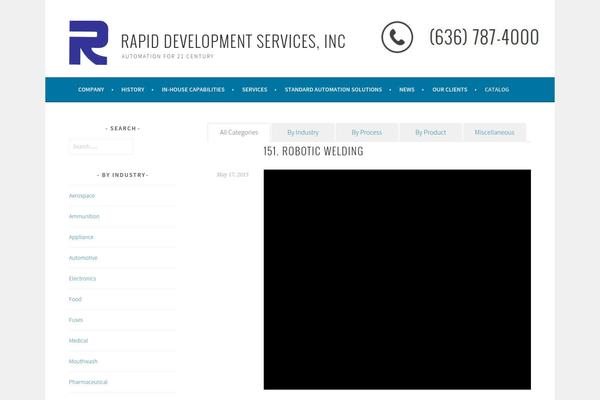Click the Rapid Development Services, Inc title

[233, 41]
